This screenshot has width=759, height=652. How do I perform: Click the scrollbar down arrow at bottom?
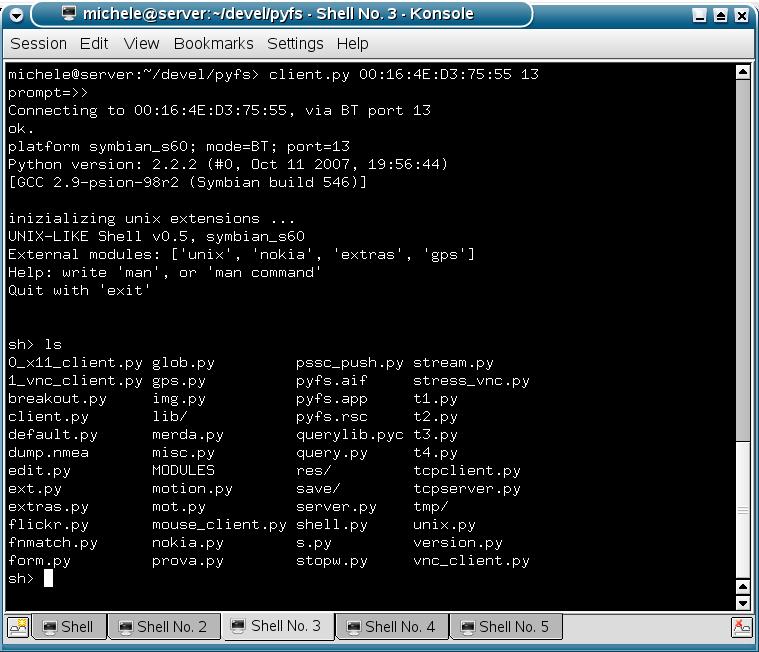point(743,603)
